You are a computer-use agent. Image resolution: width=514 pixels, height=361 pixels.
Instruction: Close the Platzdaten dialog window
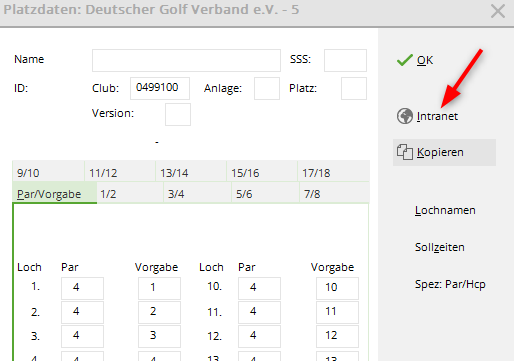point(498,11)
